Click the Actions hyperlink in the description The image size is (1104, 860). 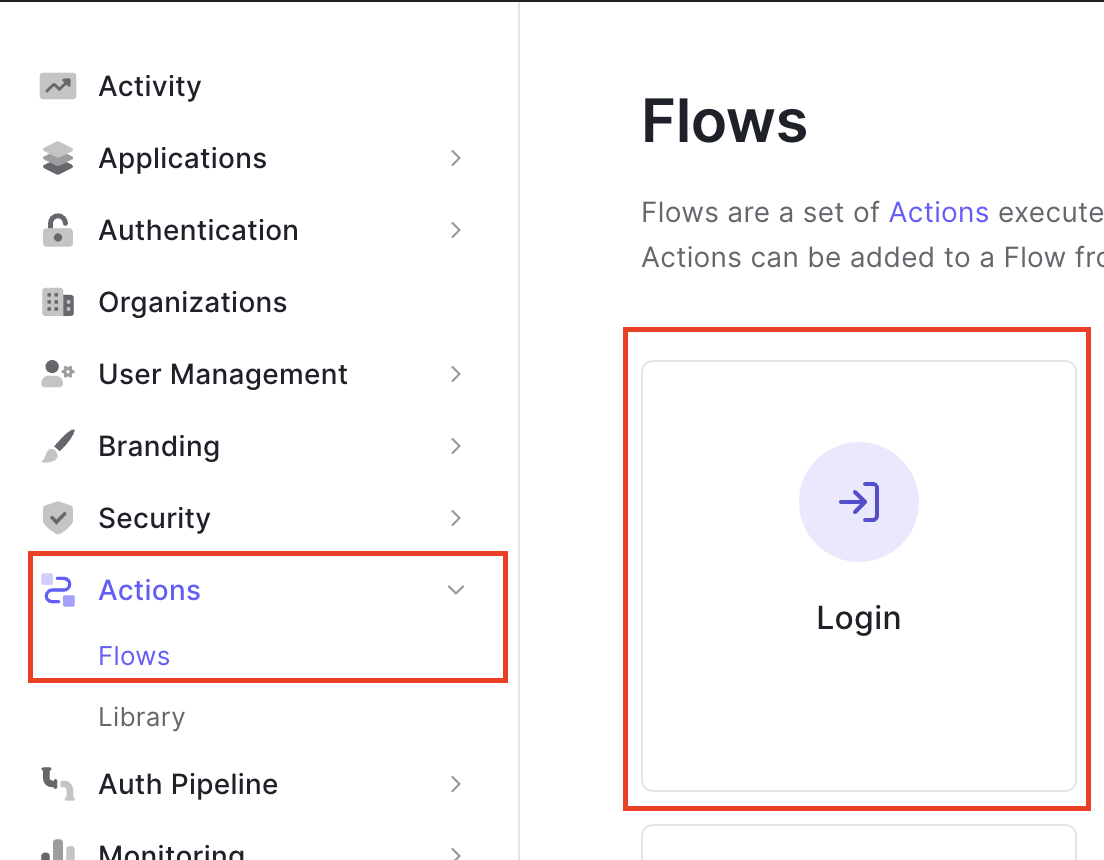tap(938, 212)
